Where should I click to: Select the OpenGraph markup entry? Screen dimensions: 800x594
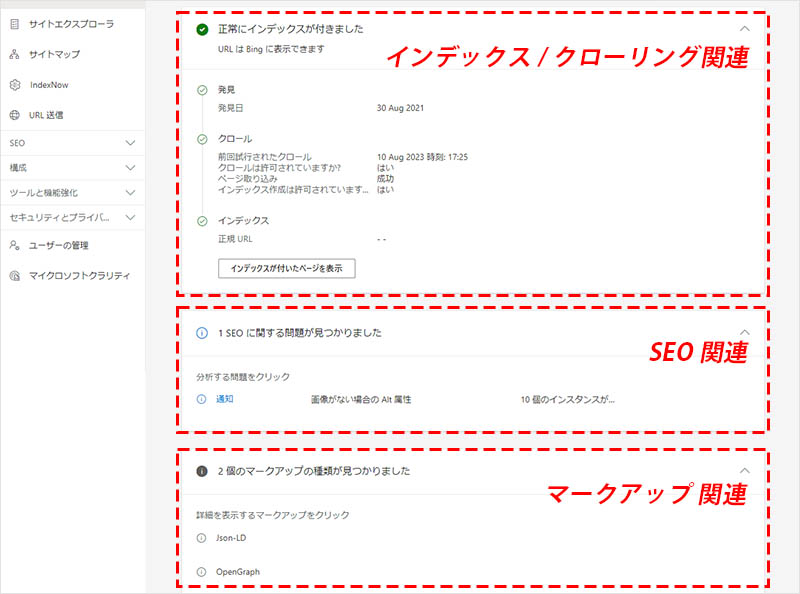tap(238, 571)
